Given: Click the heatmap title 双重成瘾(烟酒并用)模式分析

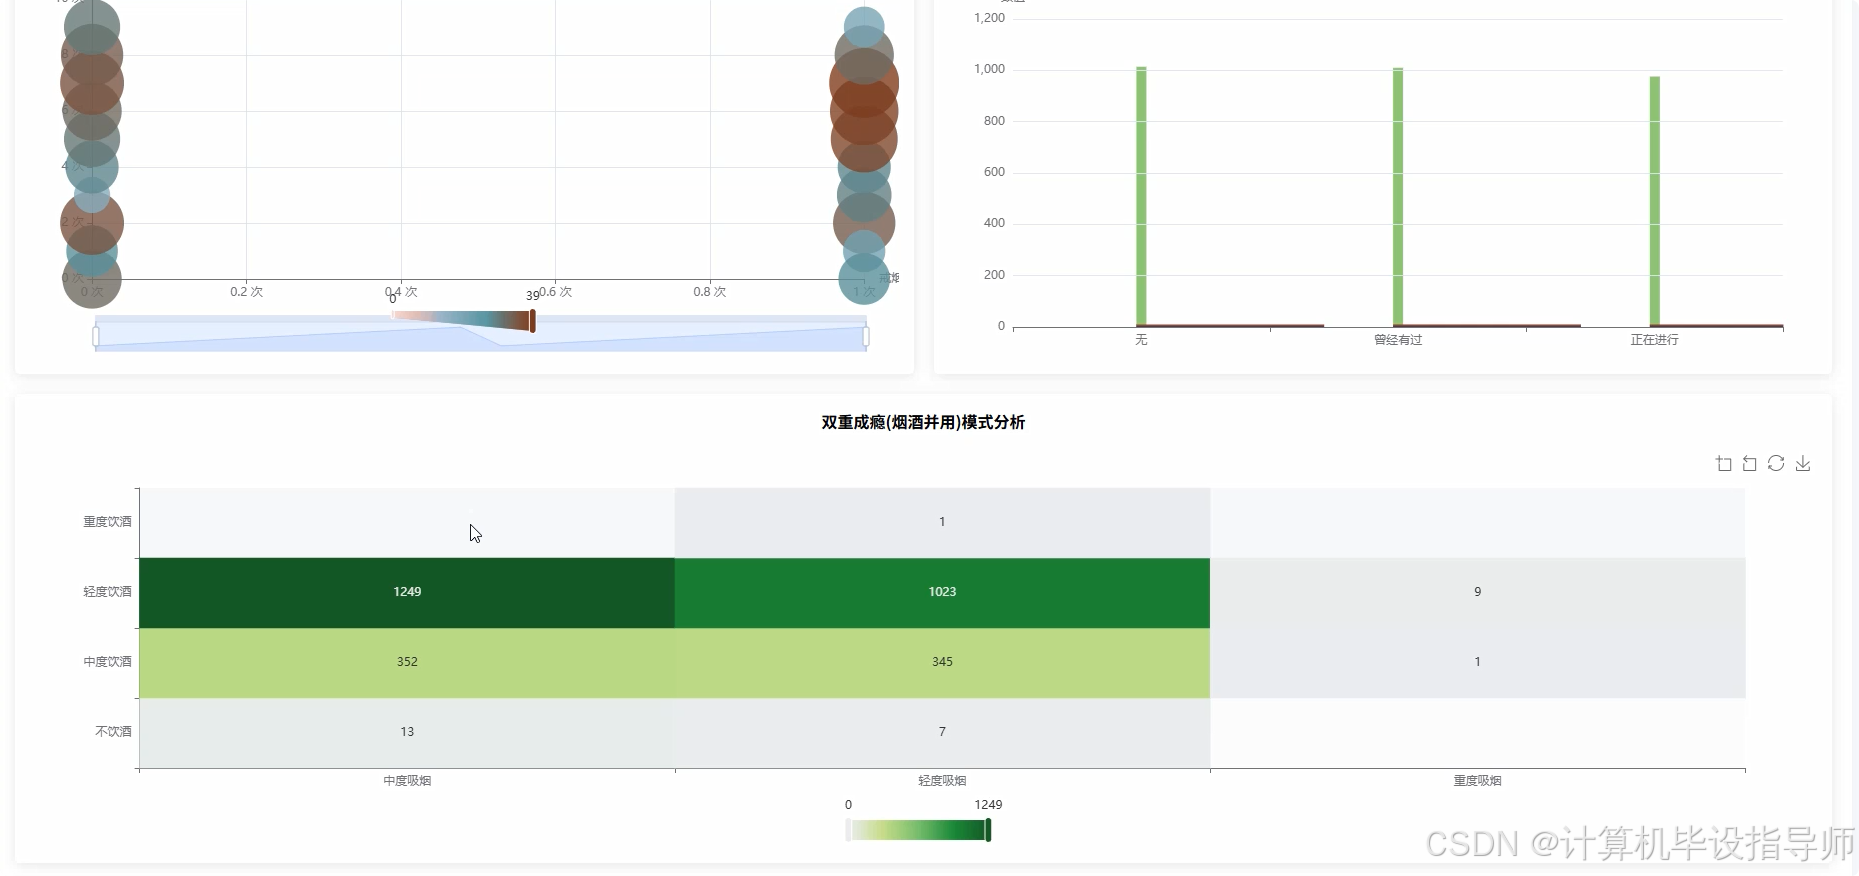Looking at the screenshot, I should tap(923, 423).
